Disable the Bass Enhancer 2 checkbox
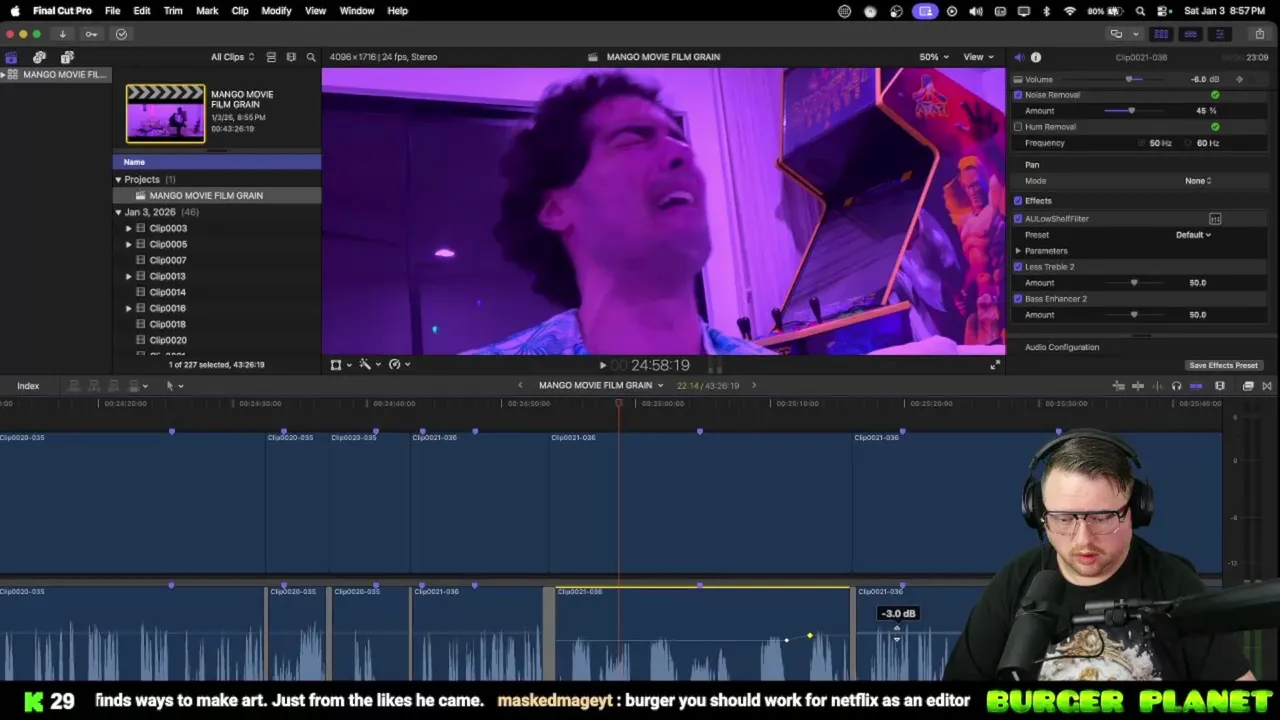Screen dimensions: 1280x720 coord(1018,299)
